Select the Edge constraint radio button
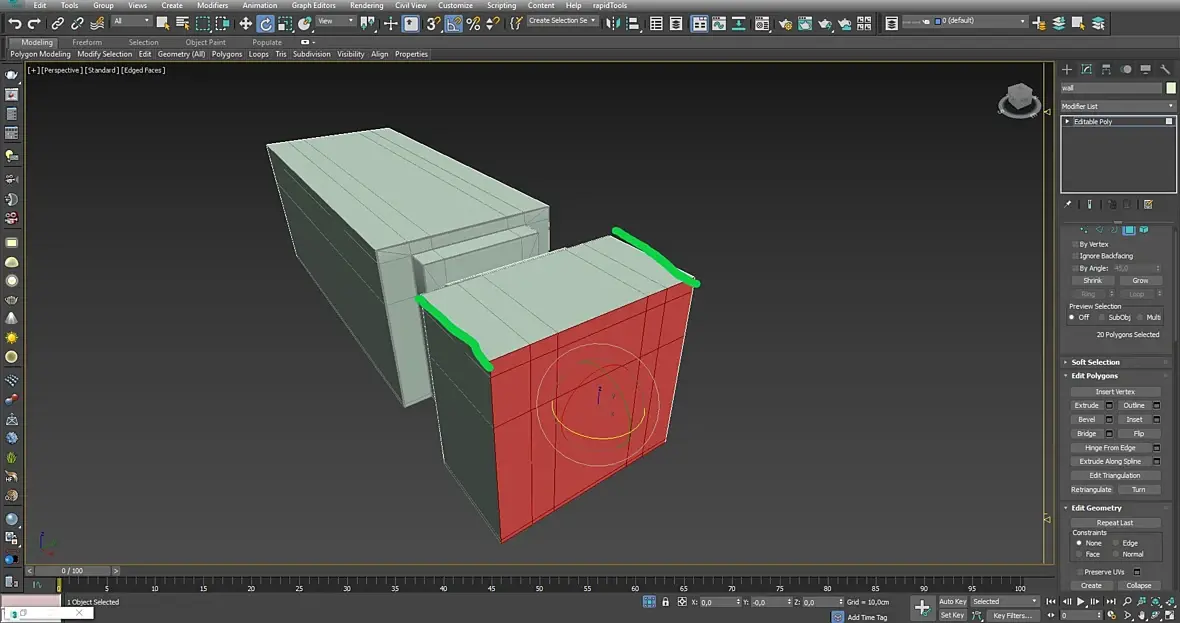Screen dimensions: 1180x623 click(1116, 543)
